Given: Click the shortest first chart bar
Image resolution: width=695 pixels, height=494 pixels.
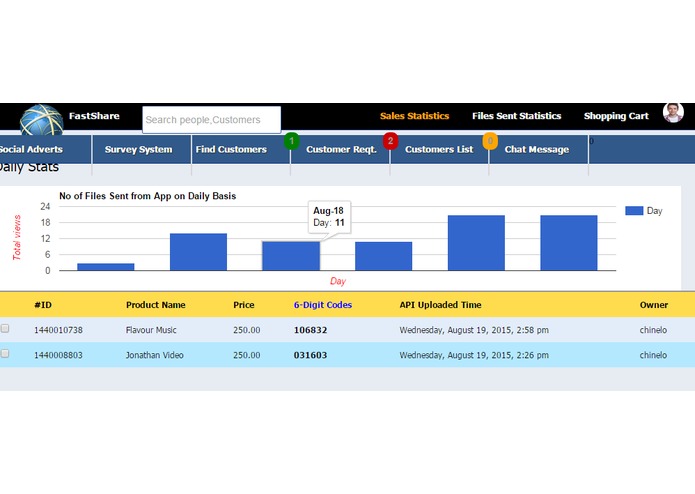Looking at the screenshot, I should [x=105, y=267].
